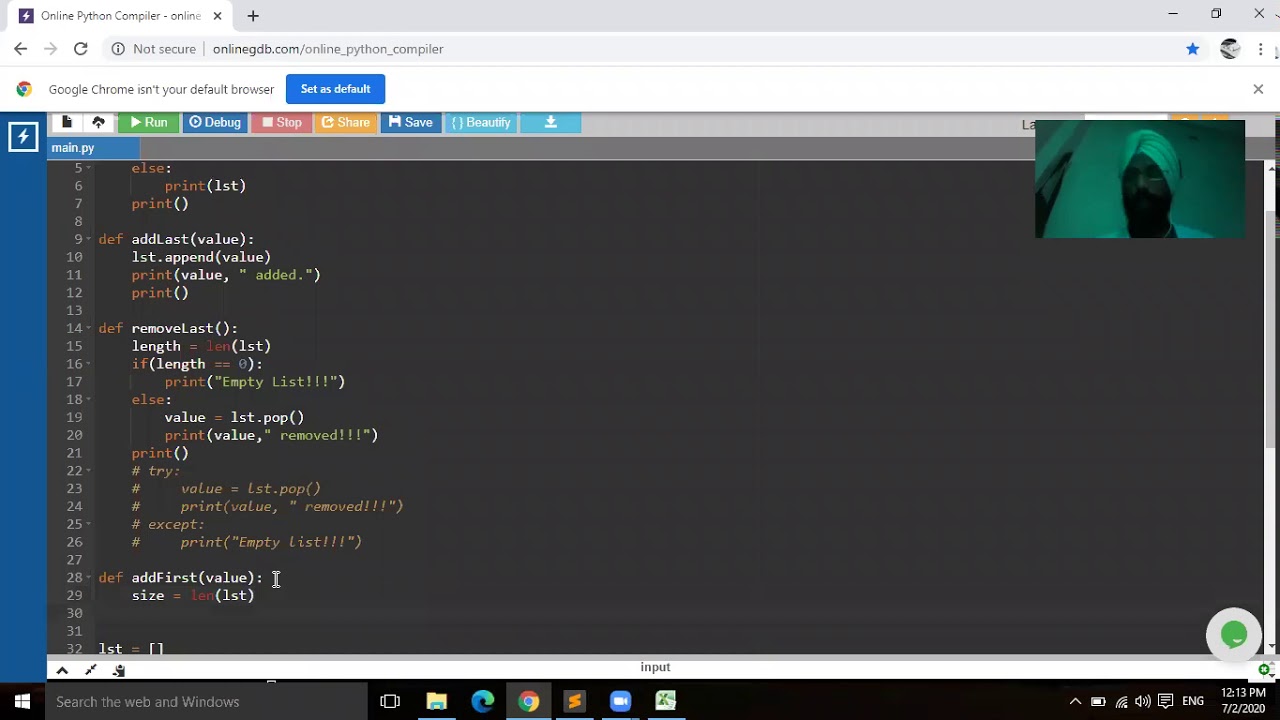Open Sublime Text from the taskbar
Image resolution: width=1280 pixels, height=720 pixels.
point(574,701)
